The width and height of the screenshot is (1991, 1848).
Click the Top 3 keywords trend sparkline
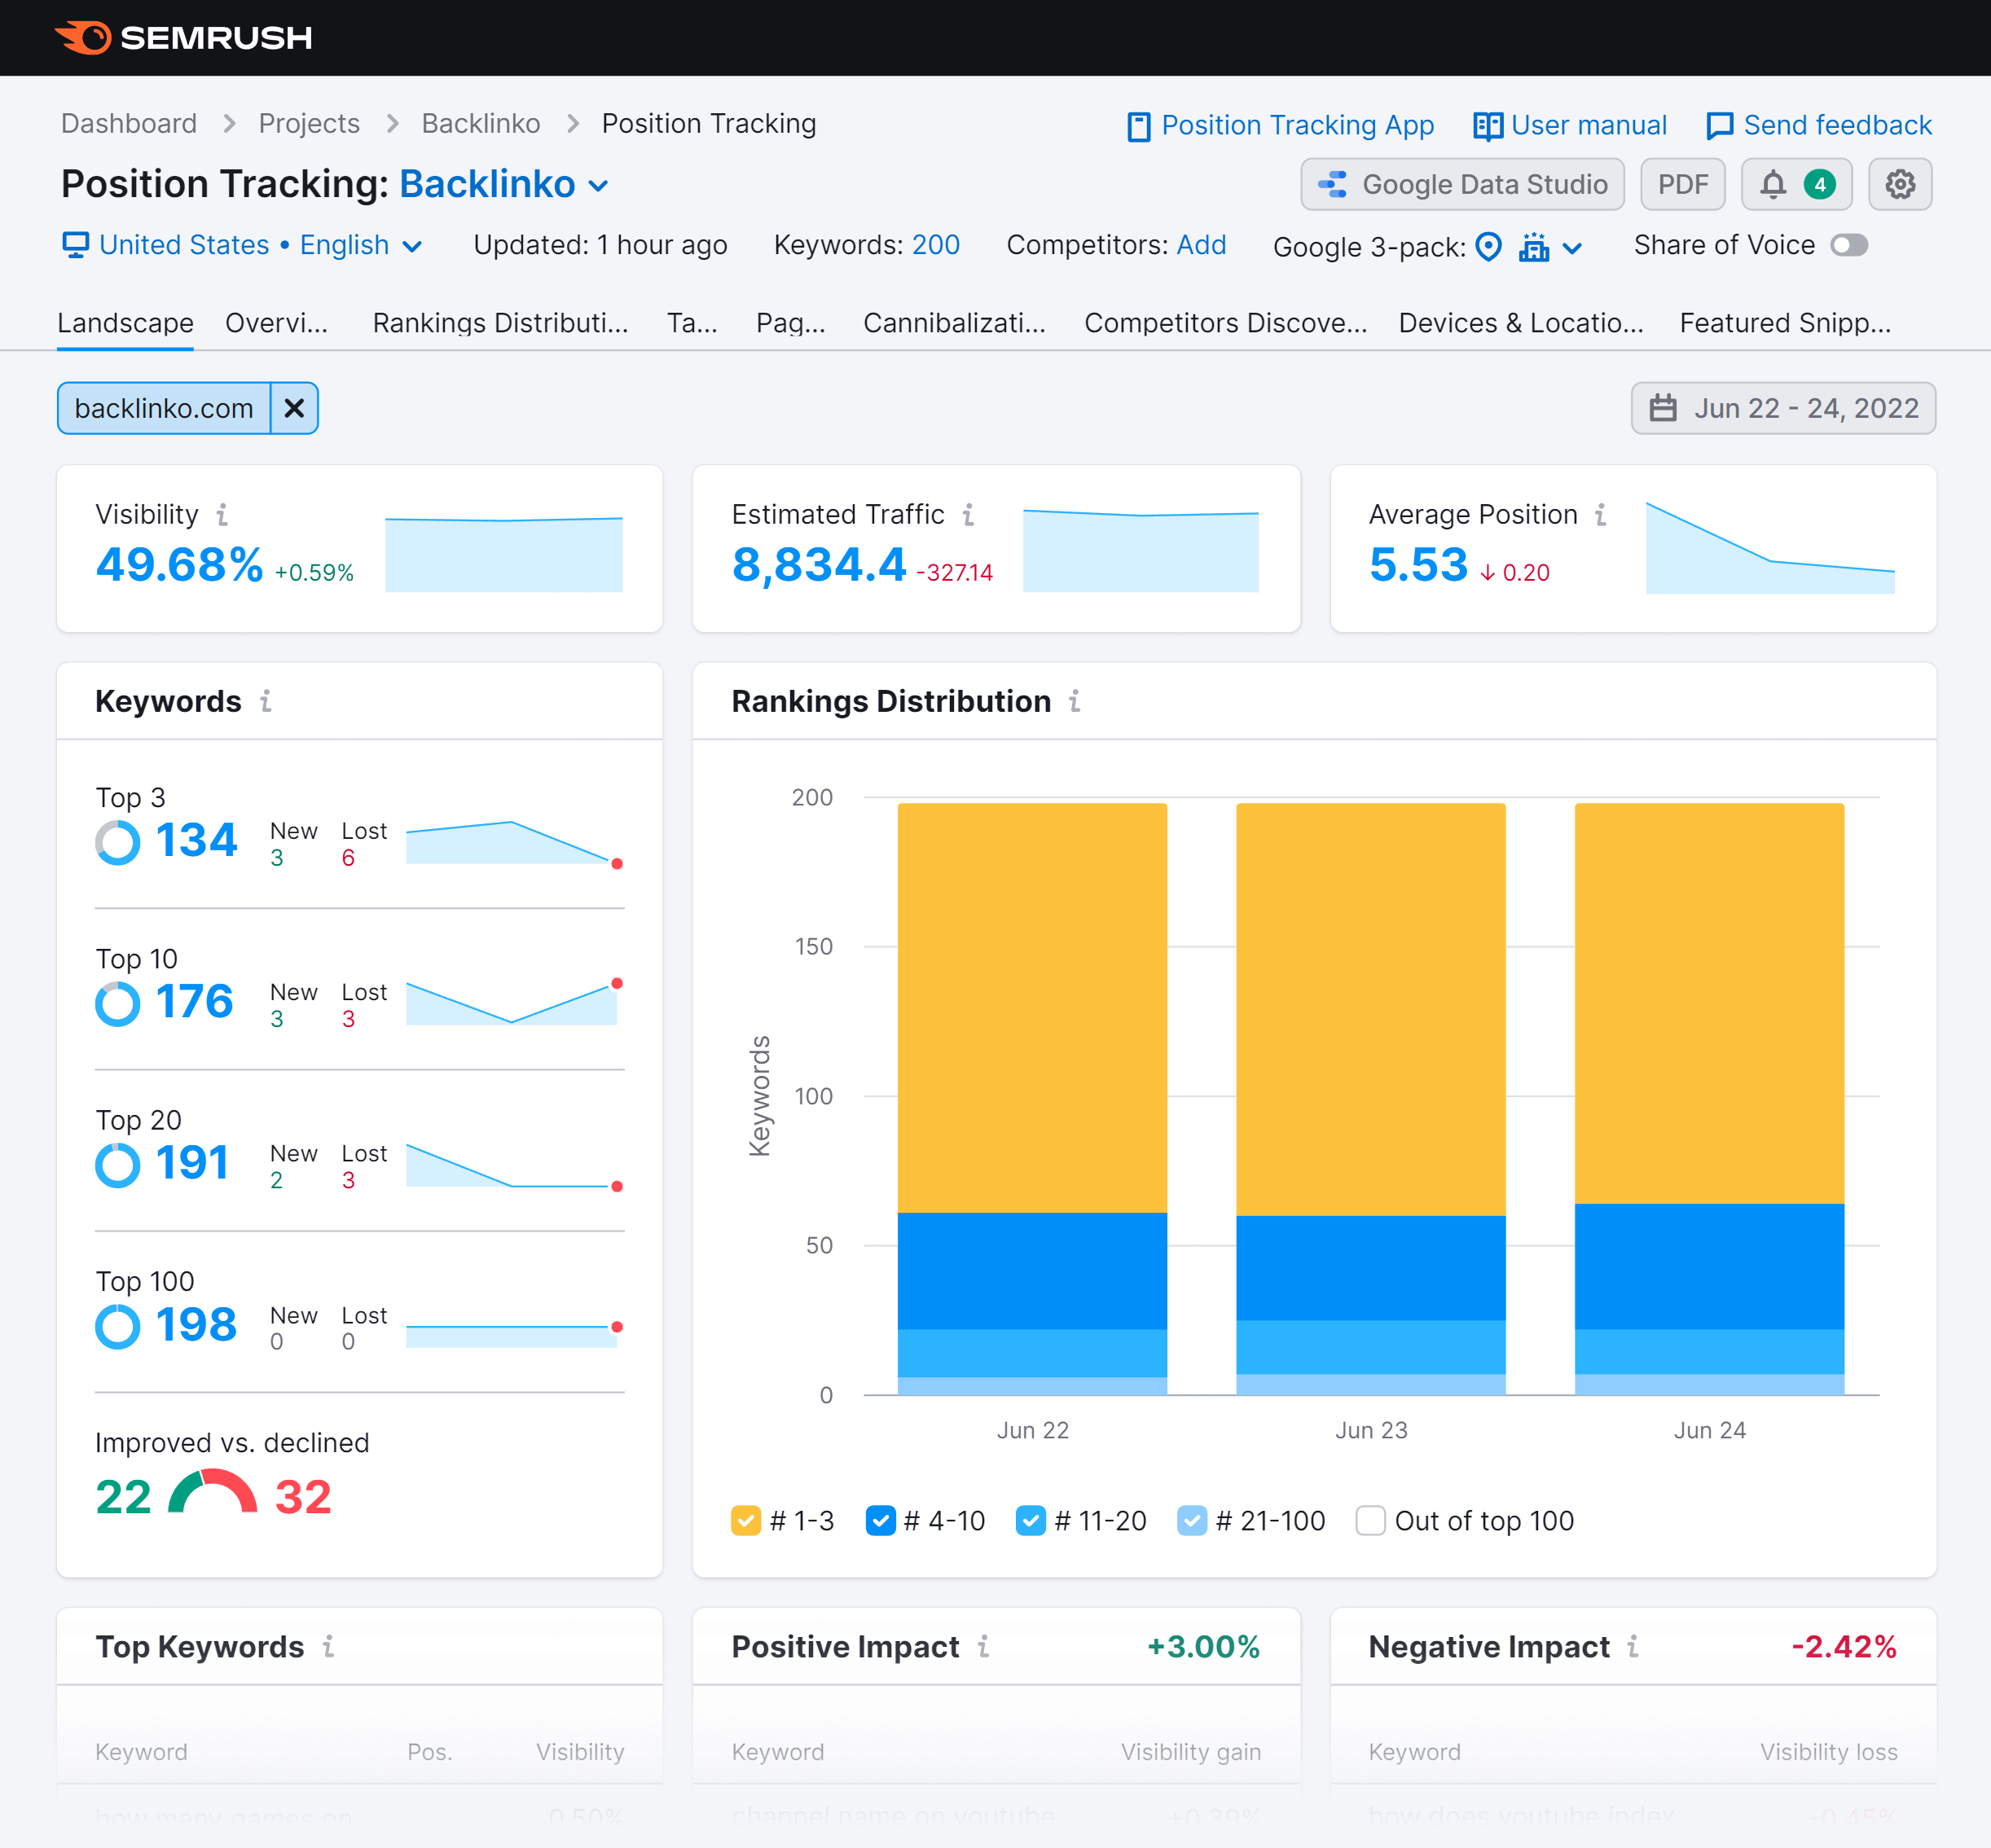point(515,843)
